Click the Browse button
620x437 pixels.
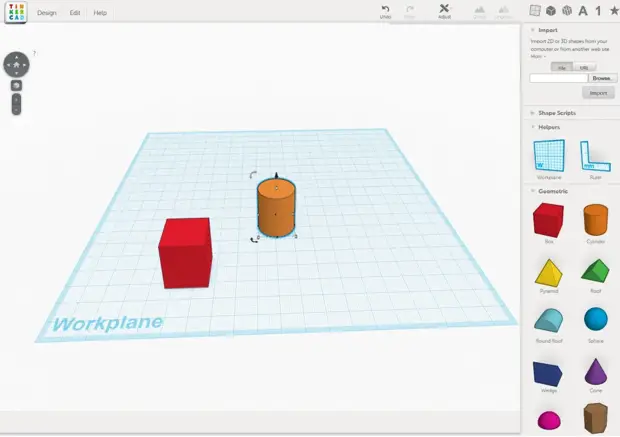602,78
